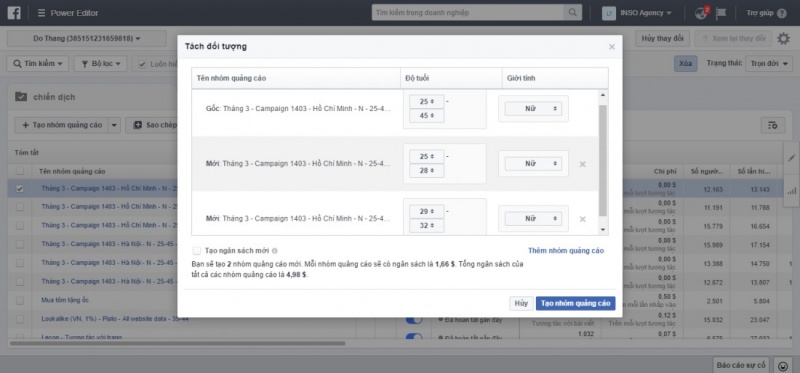Sort by Chi phí column header
The height and width of the screenshot is (373, 800).
pyautogui.click(x=665, y=171)
